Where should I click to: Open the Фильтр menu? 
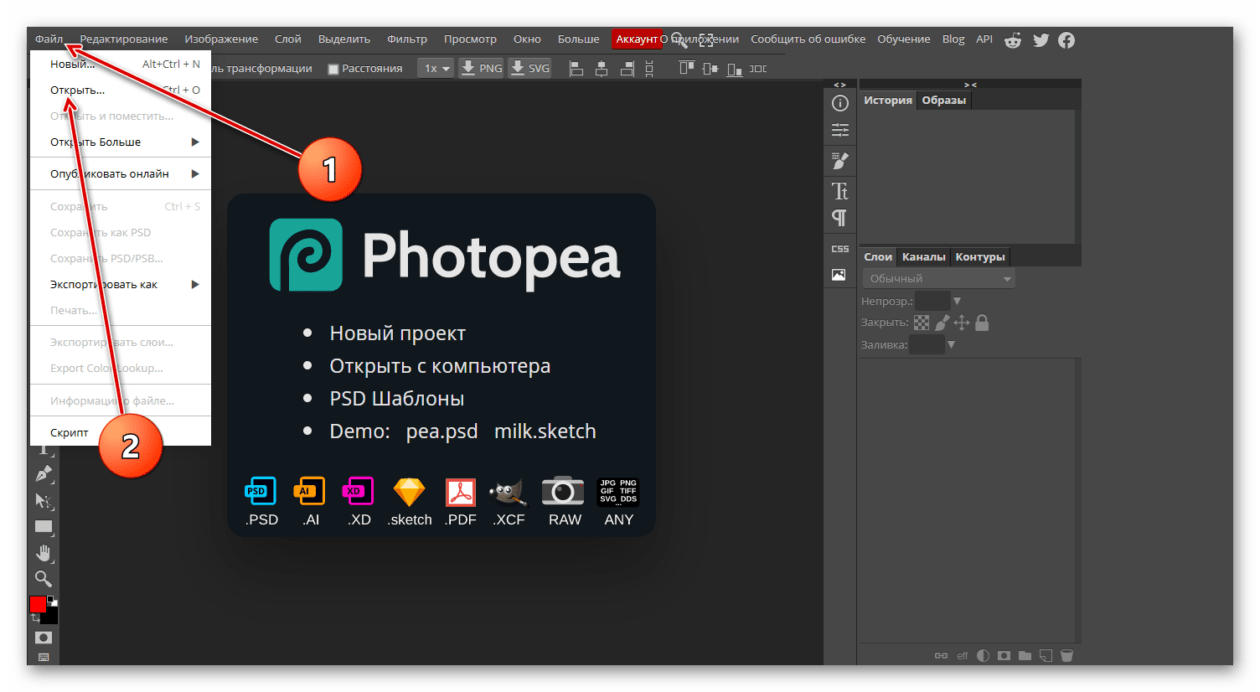click(x=407, y=40)
